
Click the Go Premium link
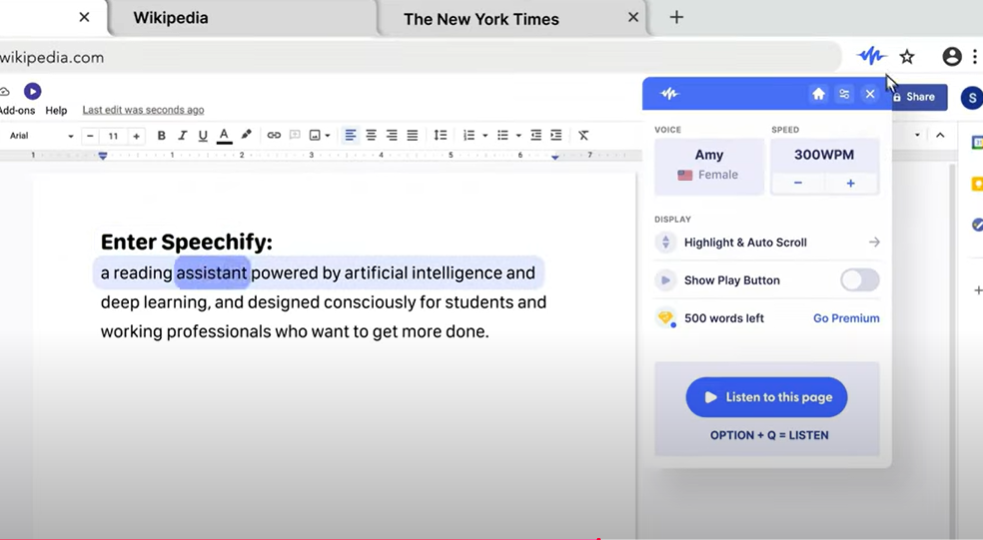846,318
